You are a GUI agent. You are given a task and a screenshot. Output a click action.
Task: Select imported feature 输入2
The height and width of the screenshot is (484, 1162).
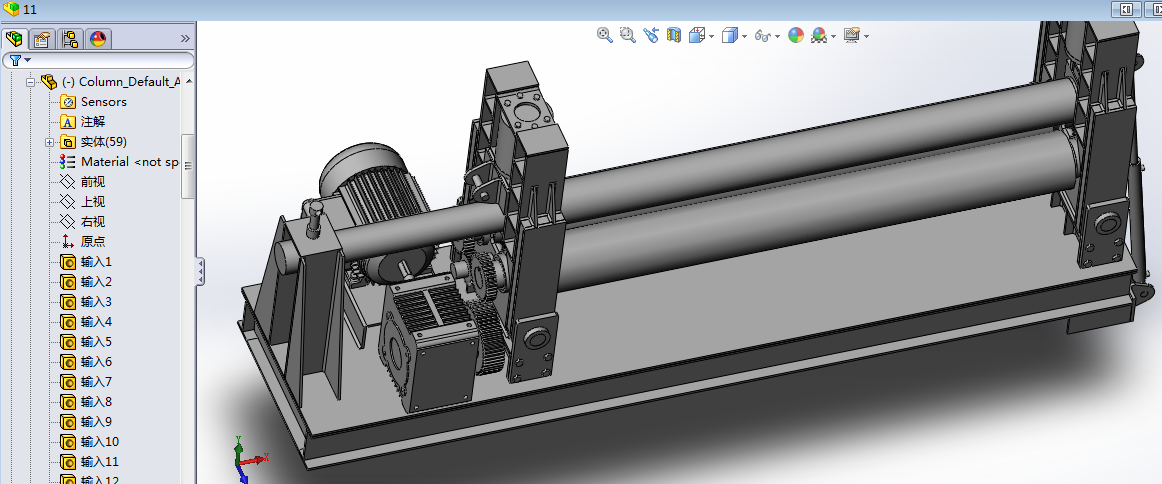[x=86, y=282]
